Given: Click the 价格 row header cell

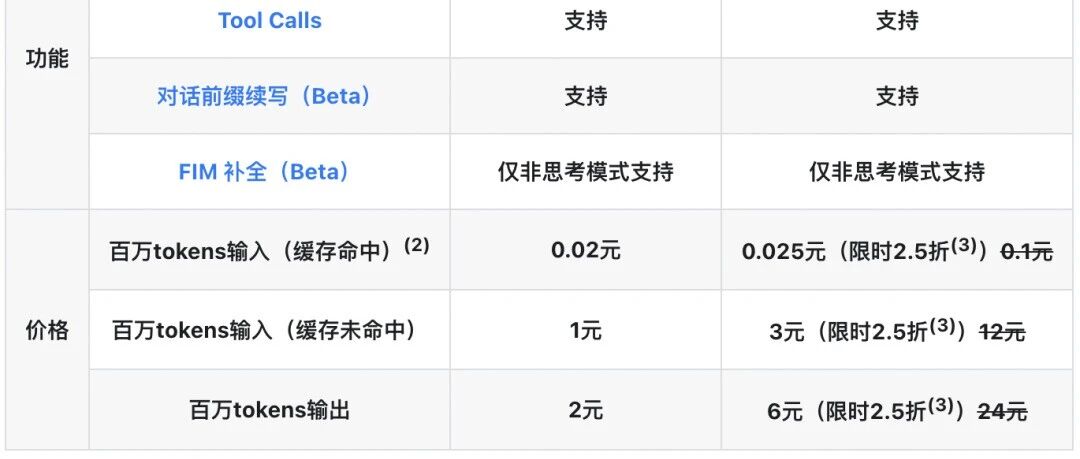Looking at the screenshot, I should pyautogui.click(x=47, y=330).
